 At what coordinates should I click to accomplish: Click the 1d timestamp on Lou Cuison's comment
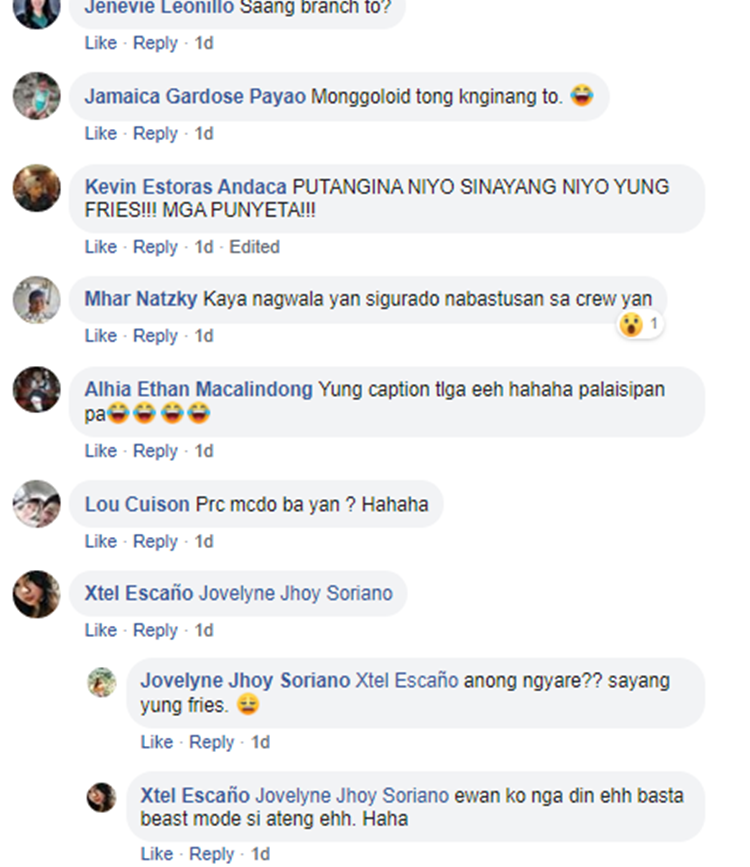(204, 541)
